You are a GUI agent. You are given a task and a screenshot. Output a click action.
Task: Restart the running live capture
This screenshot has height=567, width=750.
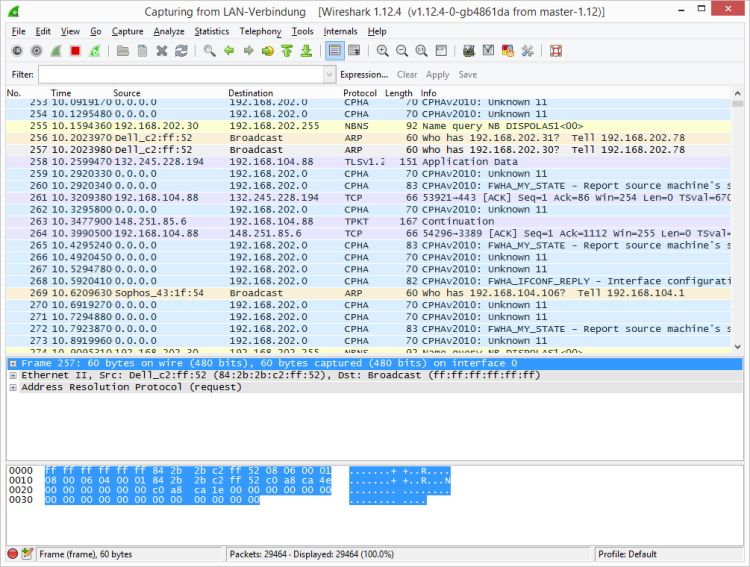[x=94, y=51]
